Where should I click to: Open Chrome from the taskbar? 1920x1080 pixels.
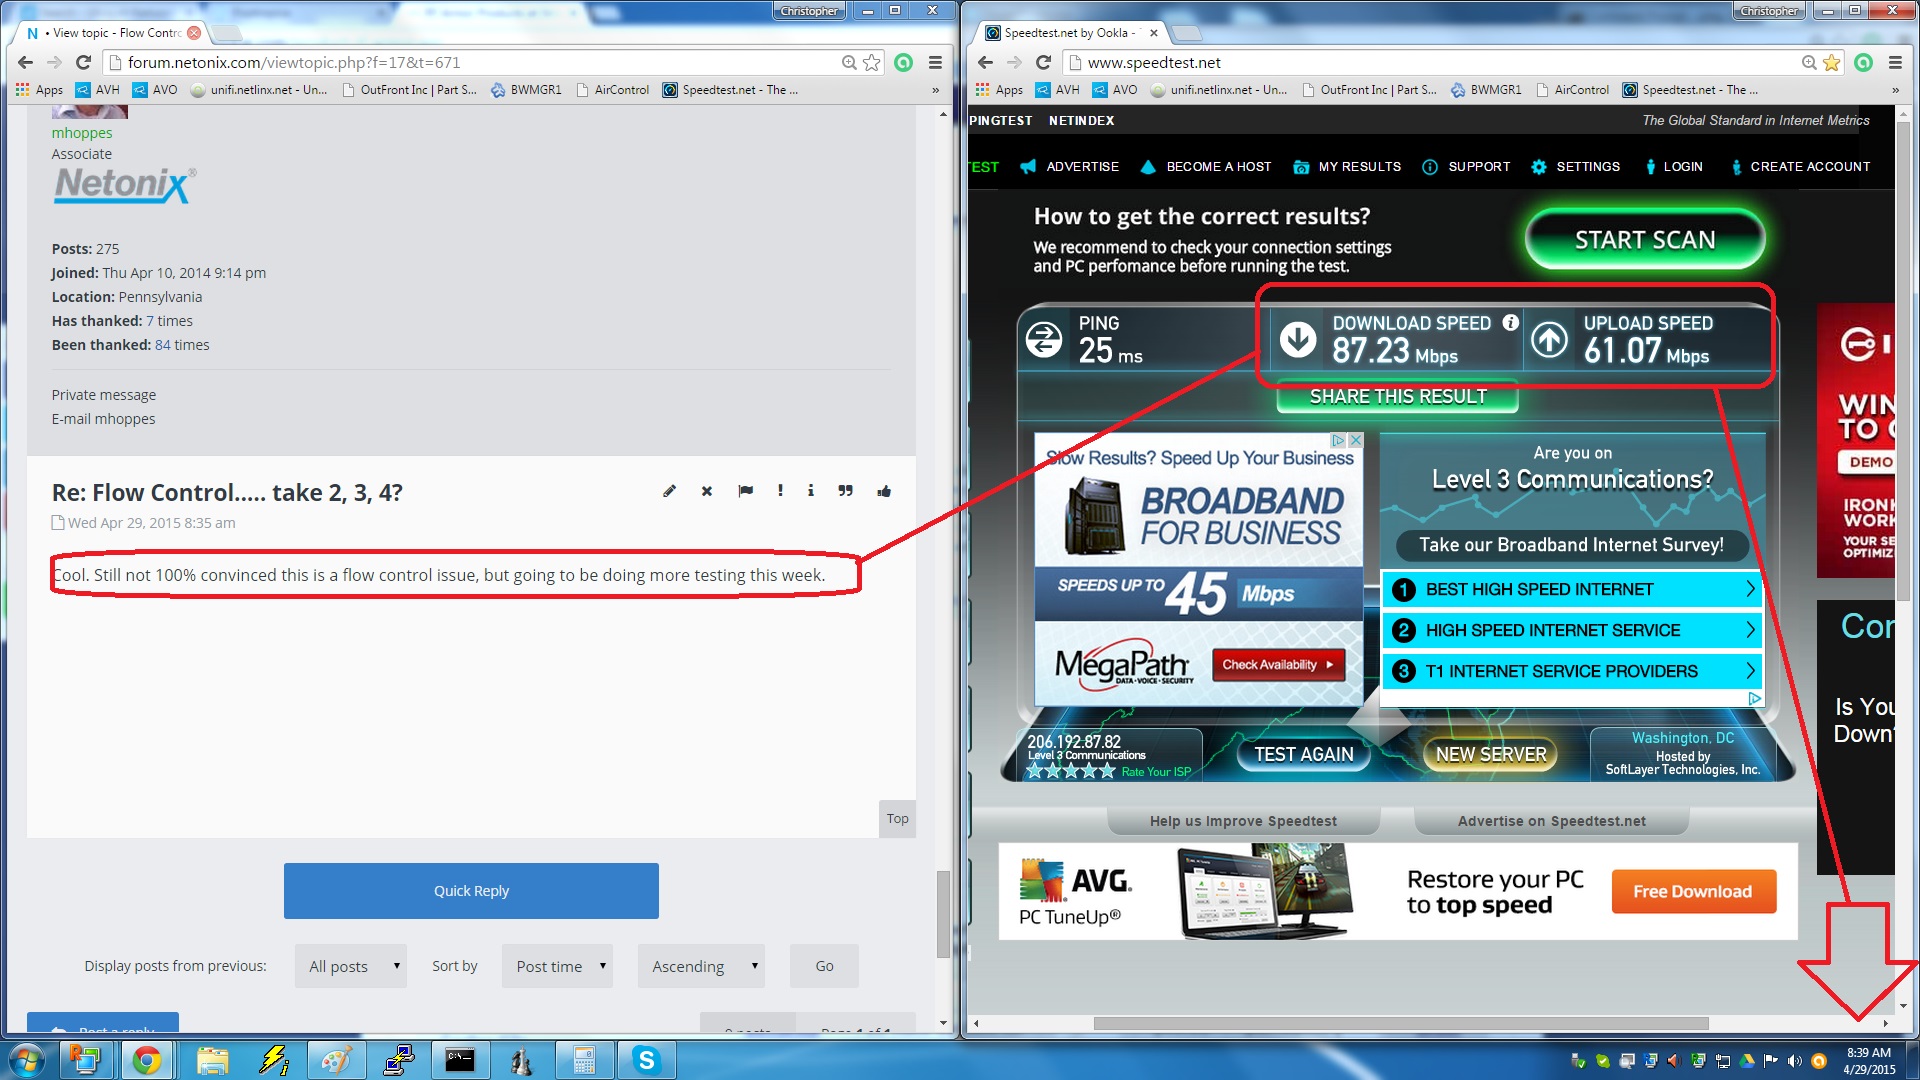pos(147,1060)
